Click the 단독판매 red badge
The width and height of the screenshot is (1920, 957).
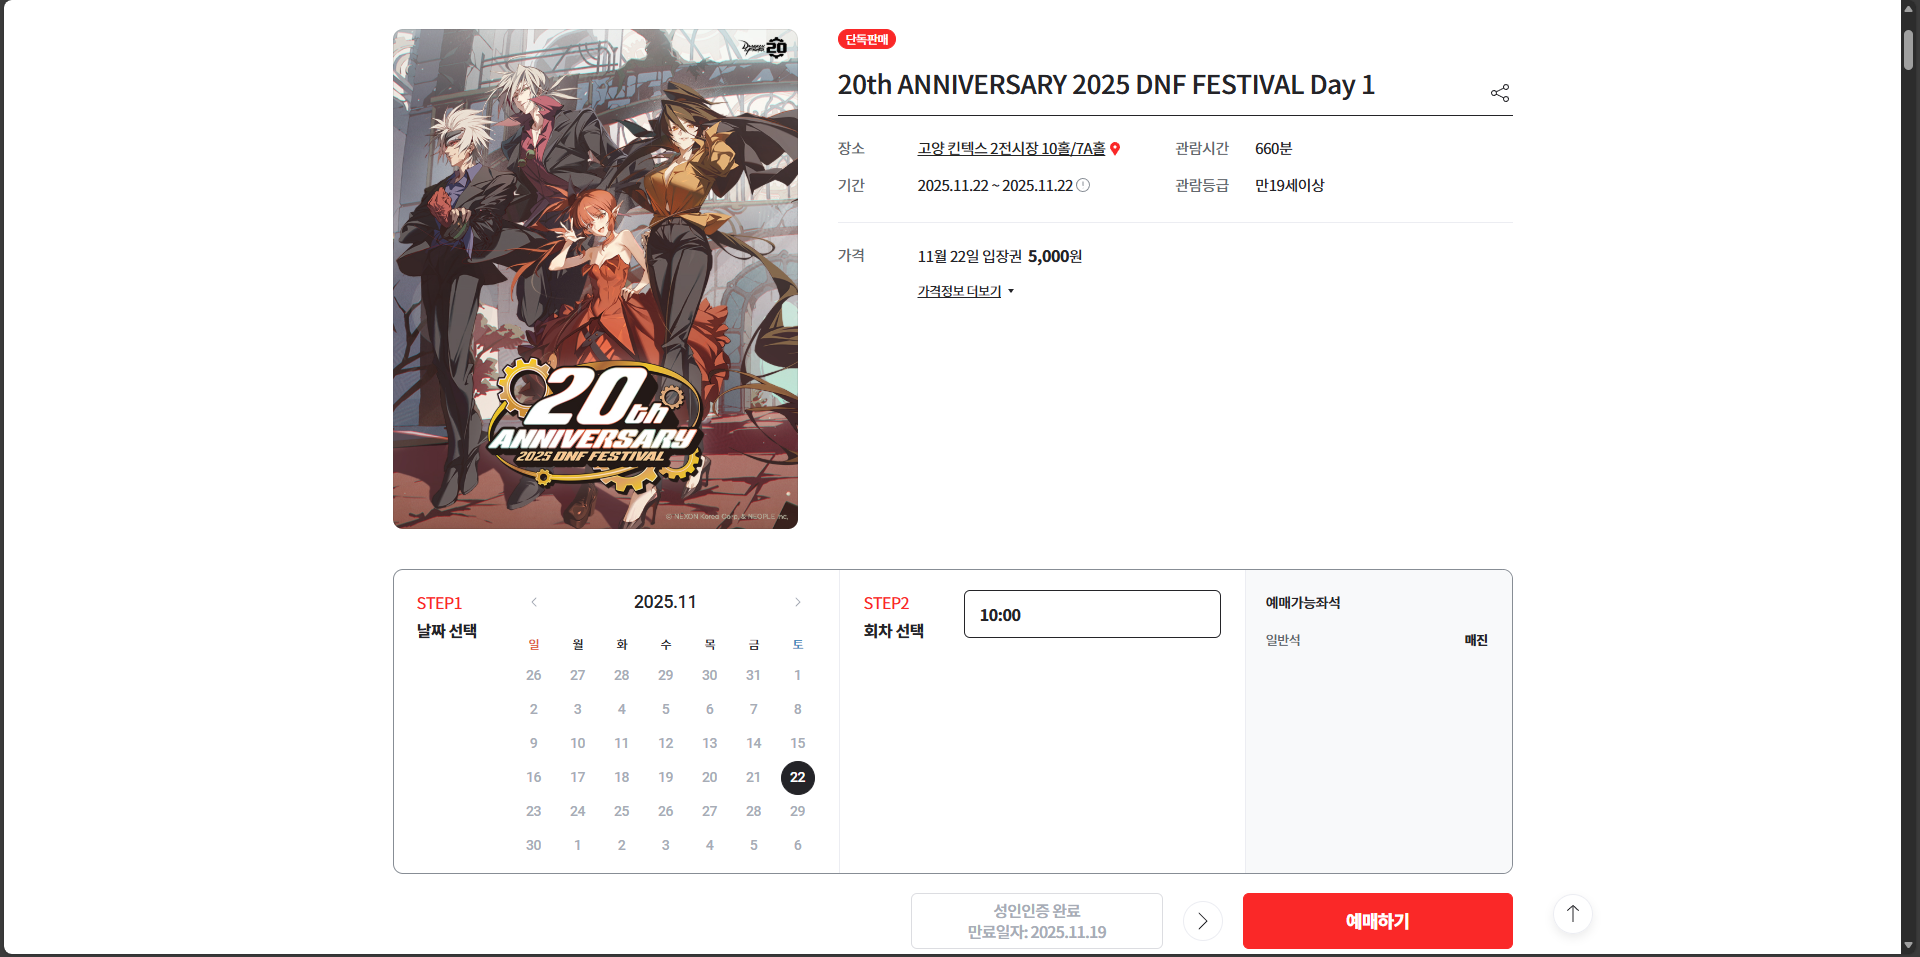[866, 39]
